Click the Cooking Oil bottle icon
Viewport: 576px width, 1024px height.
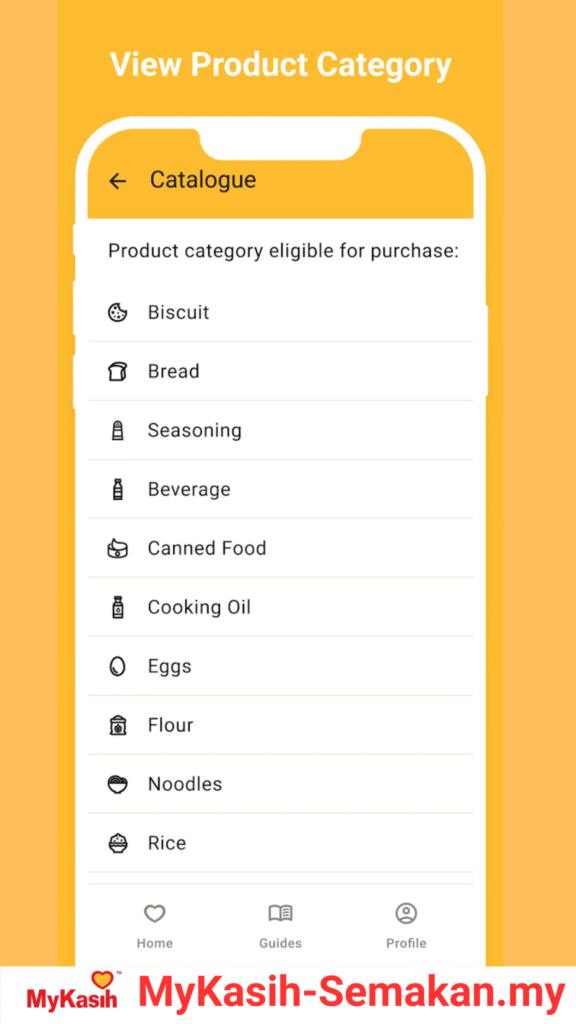click(118, 607)
